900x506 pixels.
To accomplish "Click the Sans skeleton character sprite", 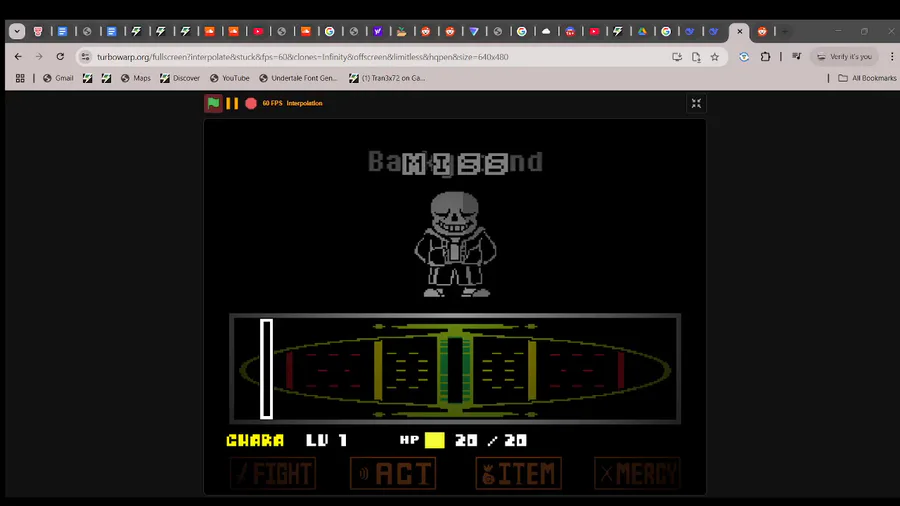I will click(x=456, y=244).
